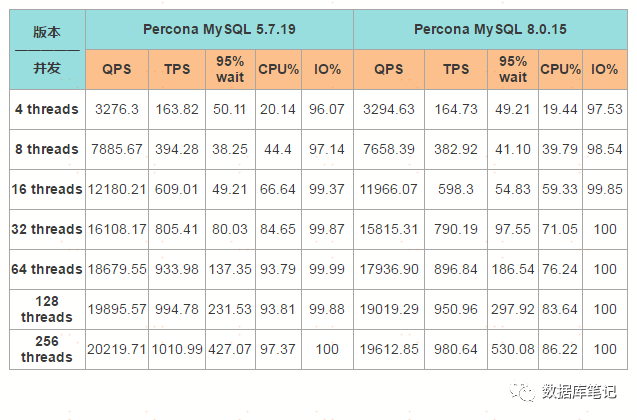Select the 256 threads row label
The width and height of the screenshot is (637, 420).
(x=47, y=349)
